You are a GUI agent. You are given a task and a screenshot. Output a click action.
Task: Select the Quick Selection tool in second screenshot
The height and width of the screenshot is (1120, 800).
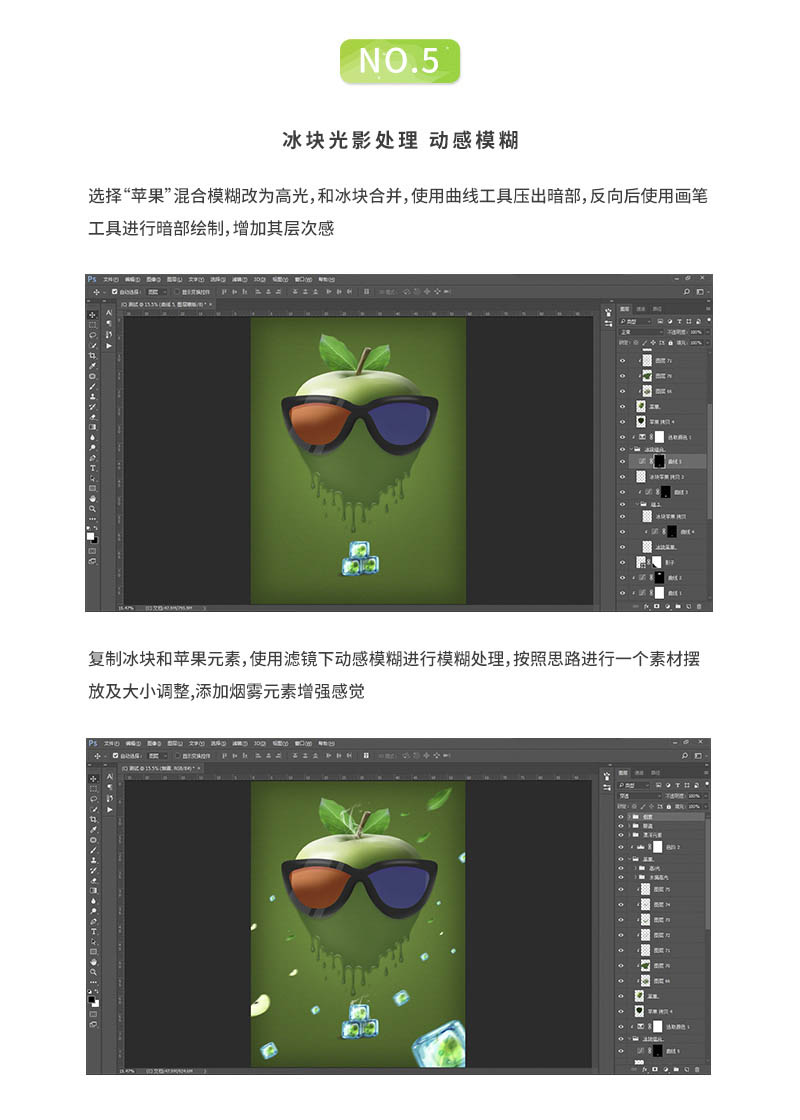point(93,810)
